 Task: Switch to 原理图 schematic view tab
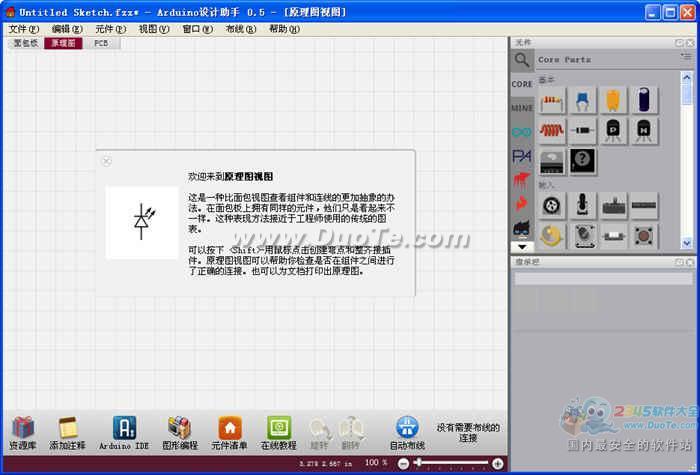coord(63,43)
